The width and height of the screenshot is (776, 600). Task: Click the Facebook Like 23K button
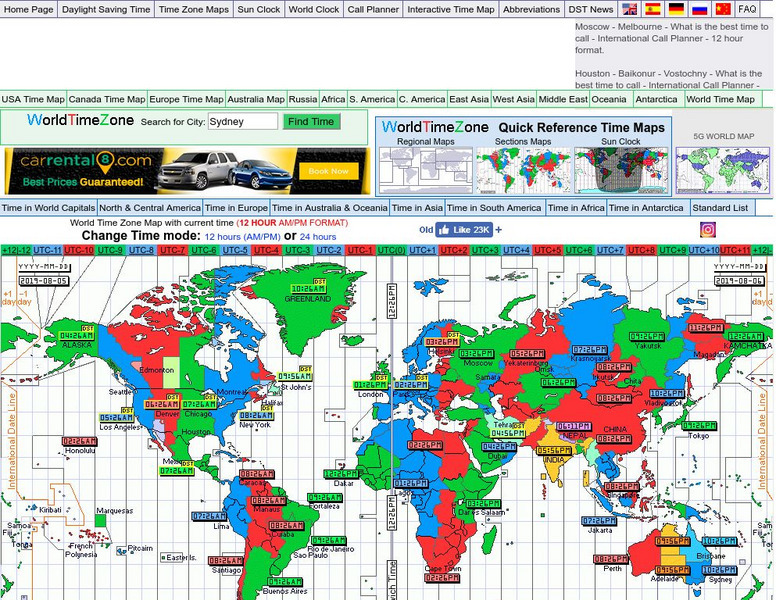pyautogui.click(x=464, y=230)
